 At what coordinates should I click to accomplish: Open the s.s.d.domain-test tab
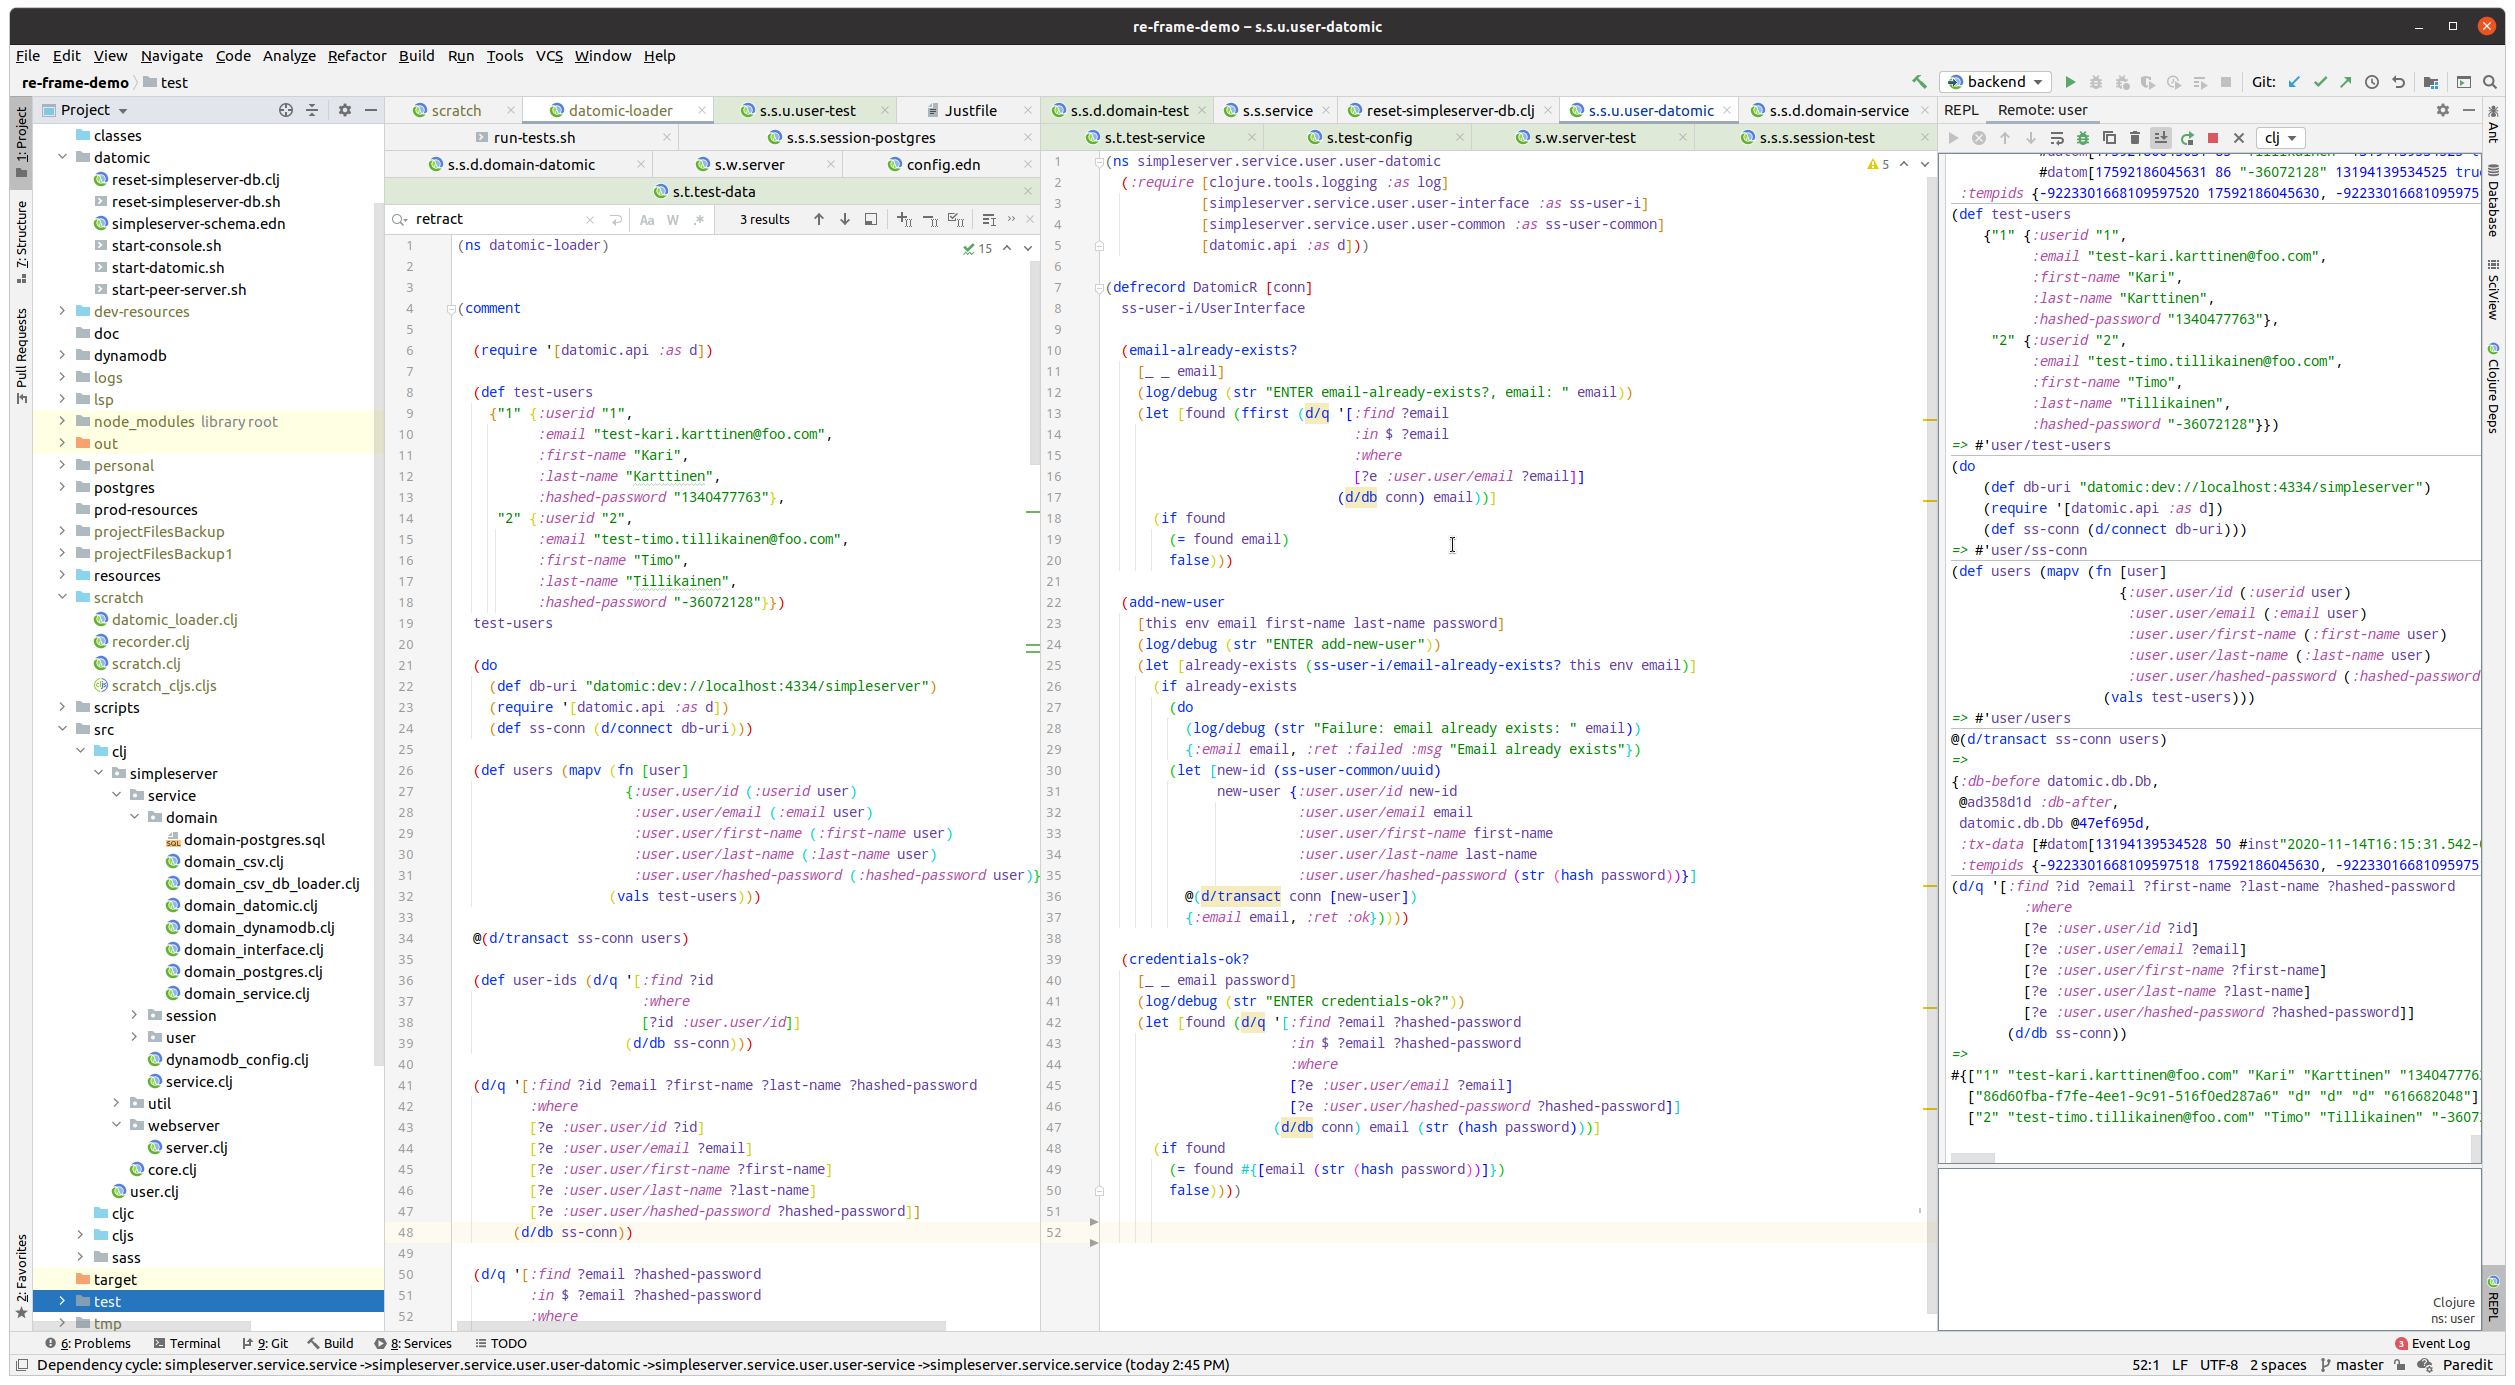[1124, 109]
